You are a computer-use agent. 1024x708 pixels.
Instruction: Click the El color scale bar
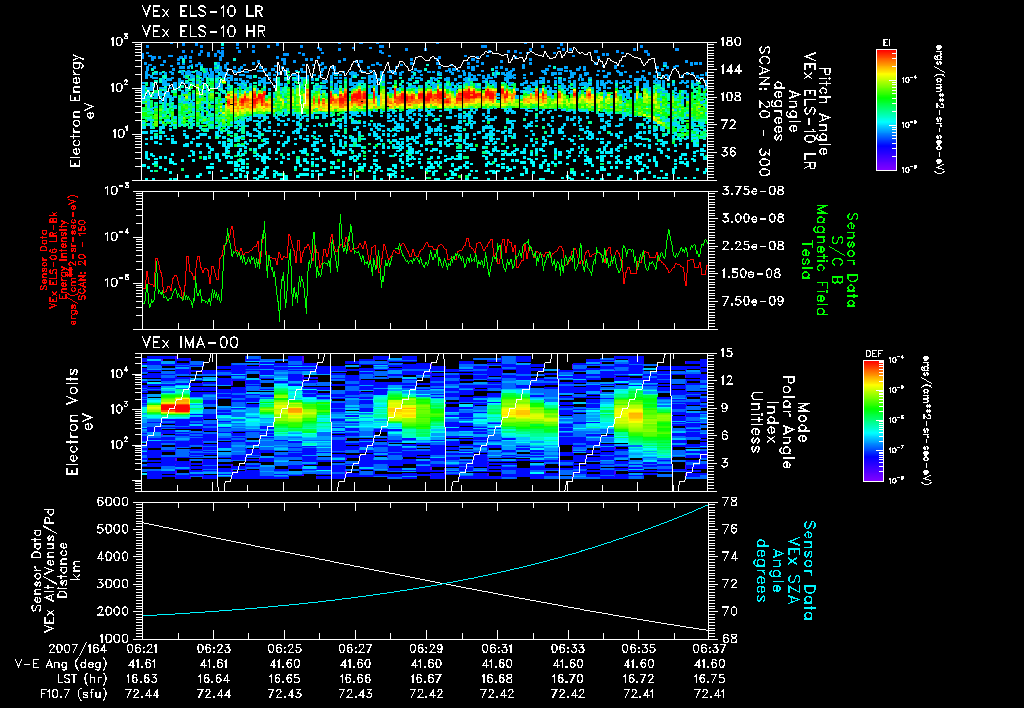pos(886,109)
